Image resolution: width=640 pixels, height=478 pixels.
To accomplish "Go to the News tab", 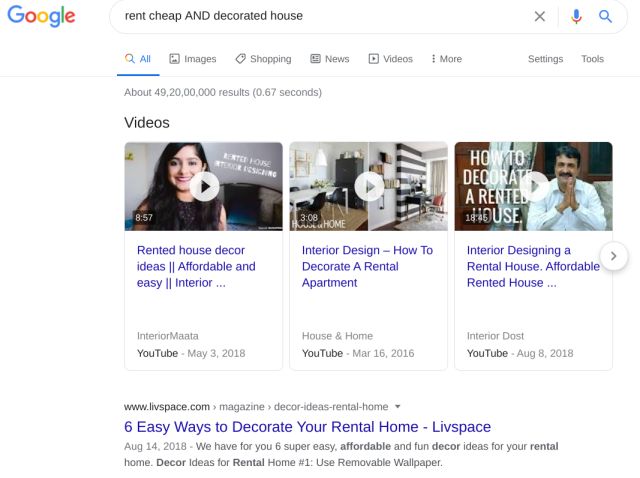I will (330, 59).
